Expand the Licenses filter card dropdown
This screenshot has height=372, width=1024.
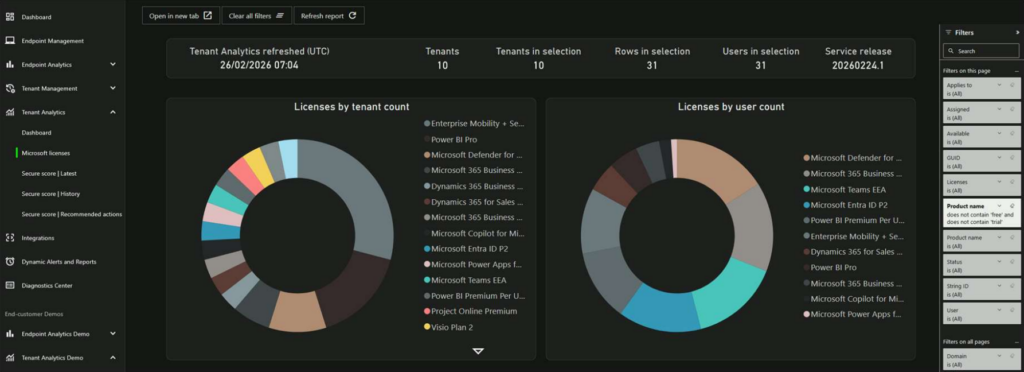999,182
